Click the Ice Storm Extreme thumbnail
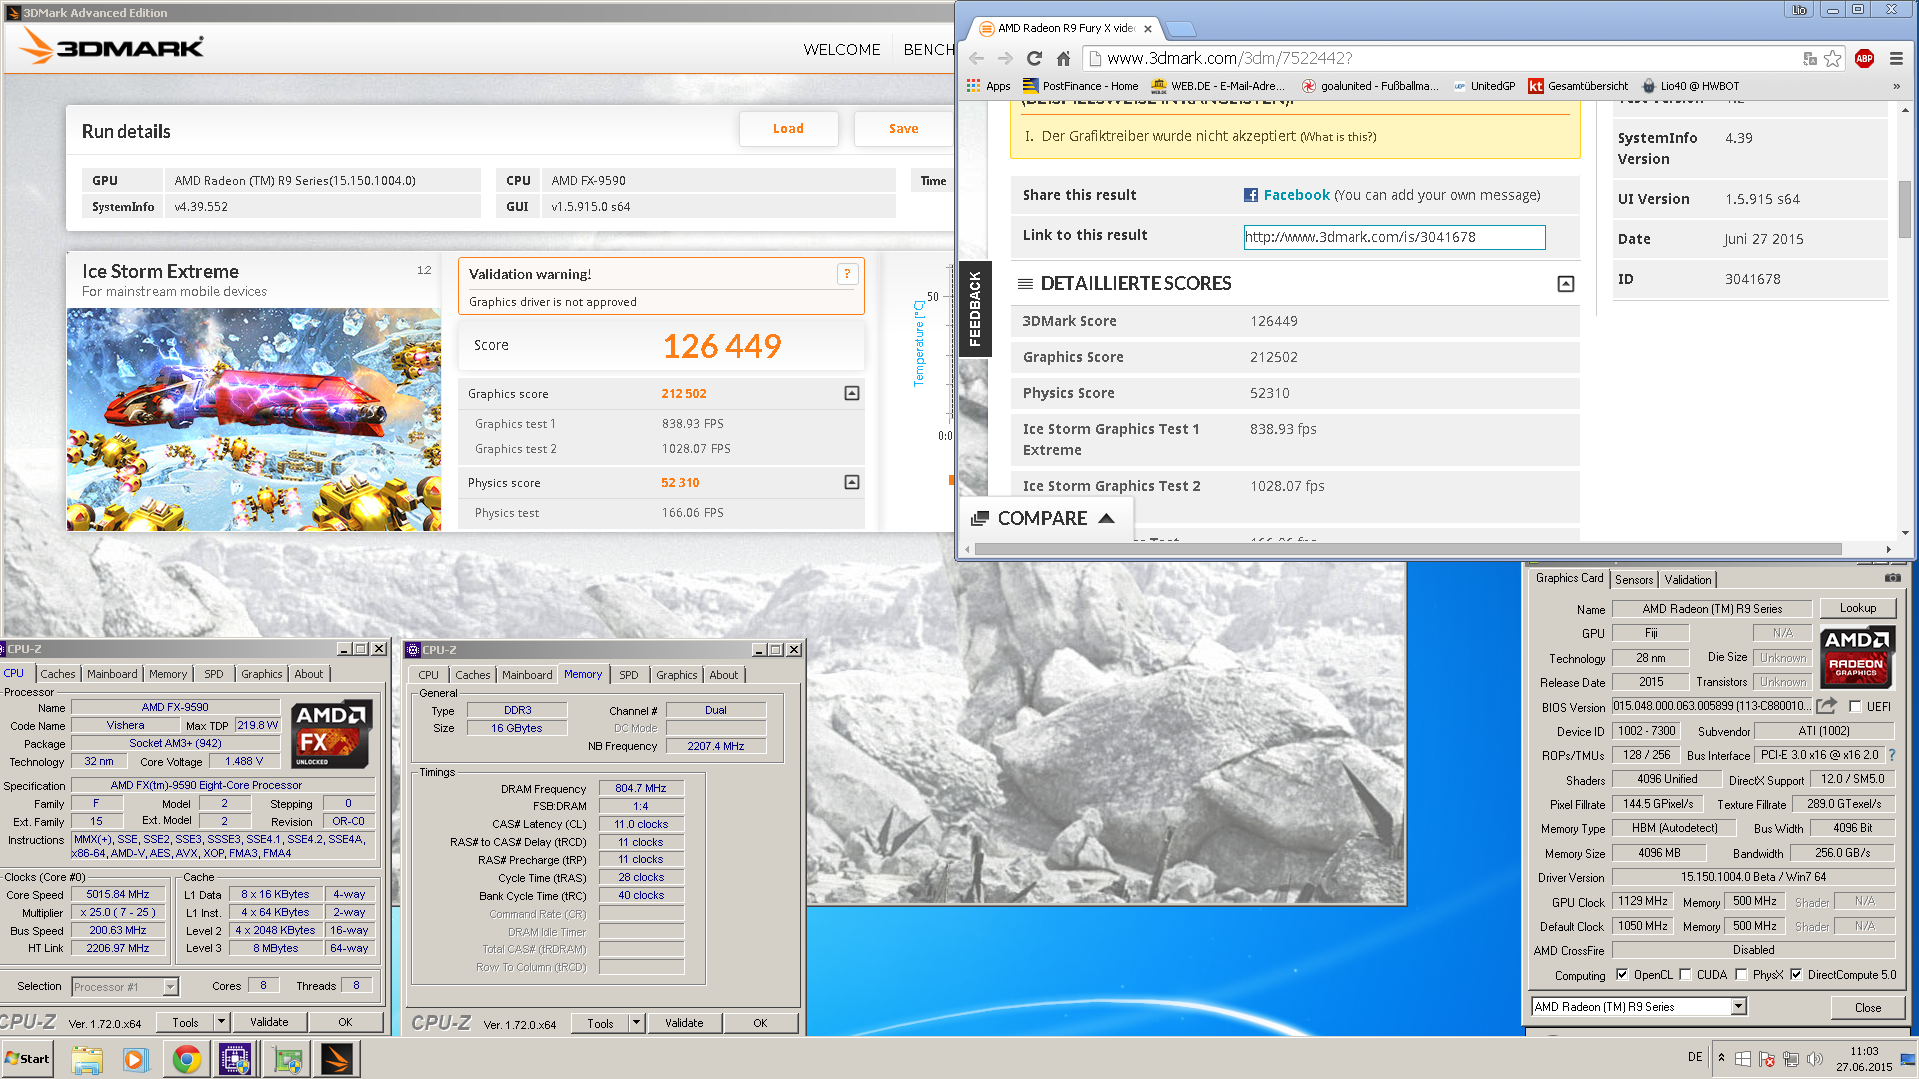Image resolution: width=1919 pixels, height=1079 pixels. (x=254, y=419)
